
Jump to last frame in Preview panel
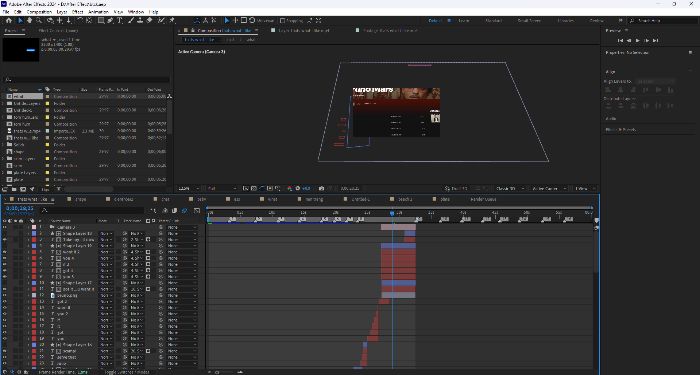pyautogui.click(x=656, y=41)
